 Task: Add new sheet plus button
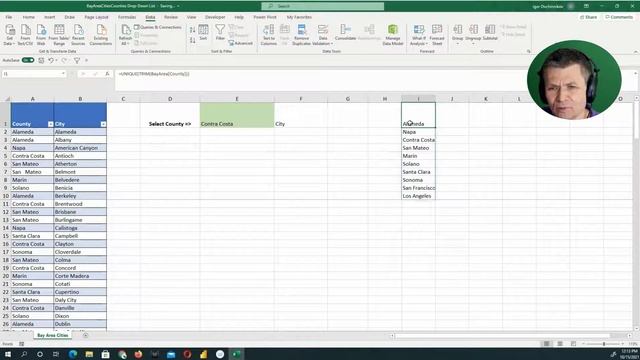85,335
